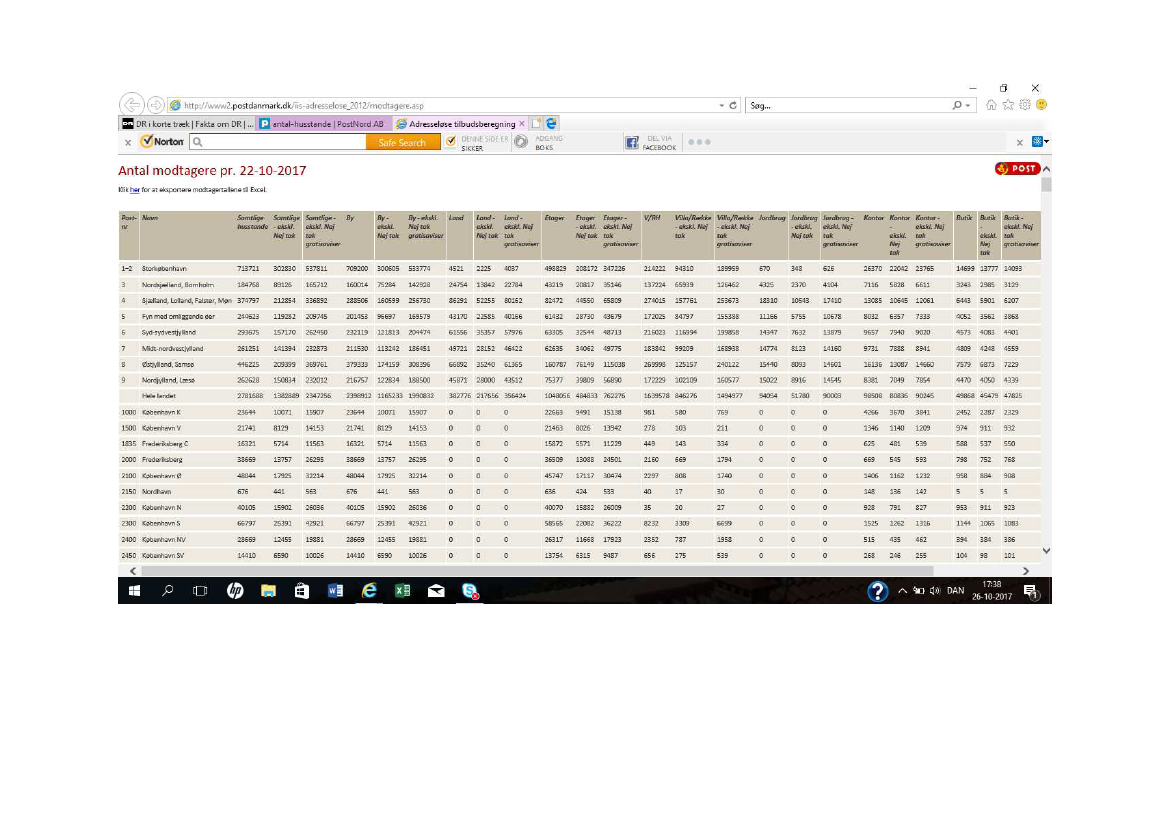This screenshot has width=1169, height=827.
Task: Click the horizontal scrollbar right arrow
Action: pyautogui.click(x=1025, y=570)
